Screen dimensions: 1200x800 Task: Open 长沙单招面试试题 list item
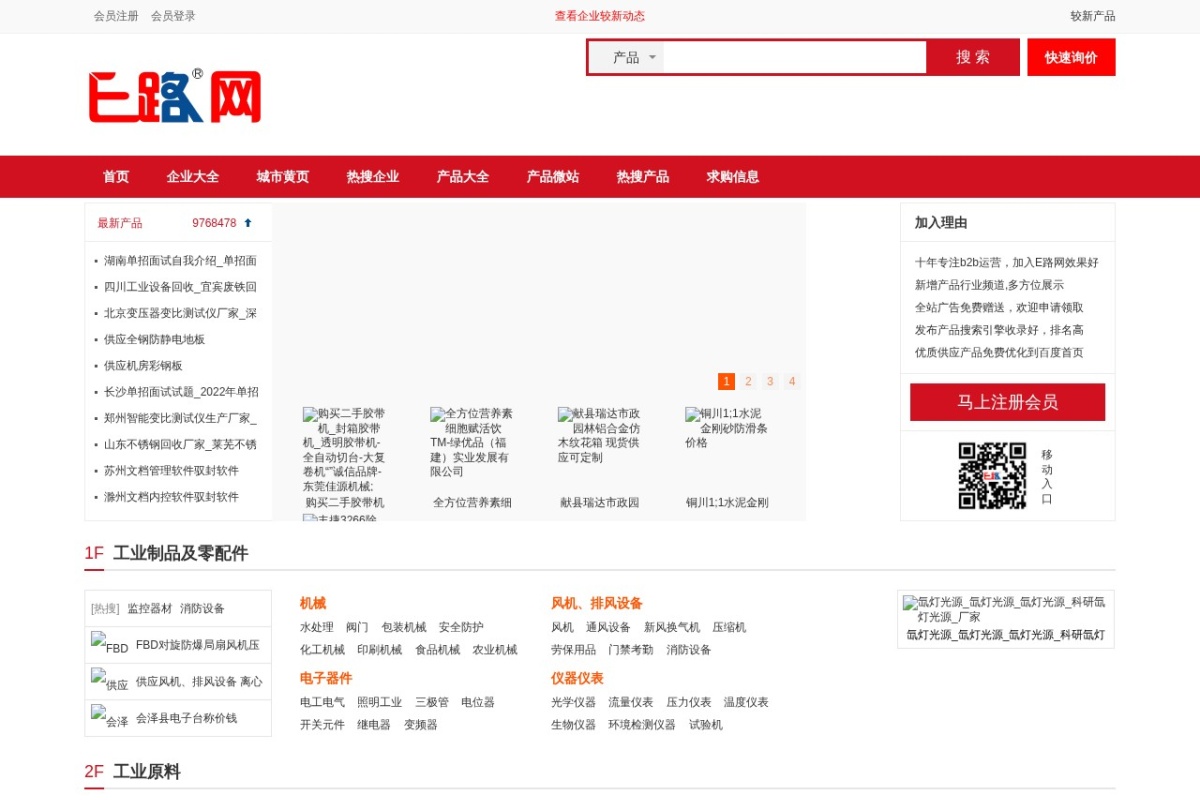click(181, 392)
